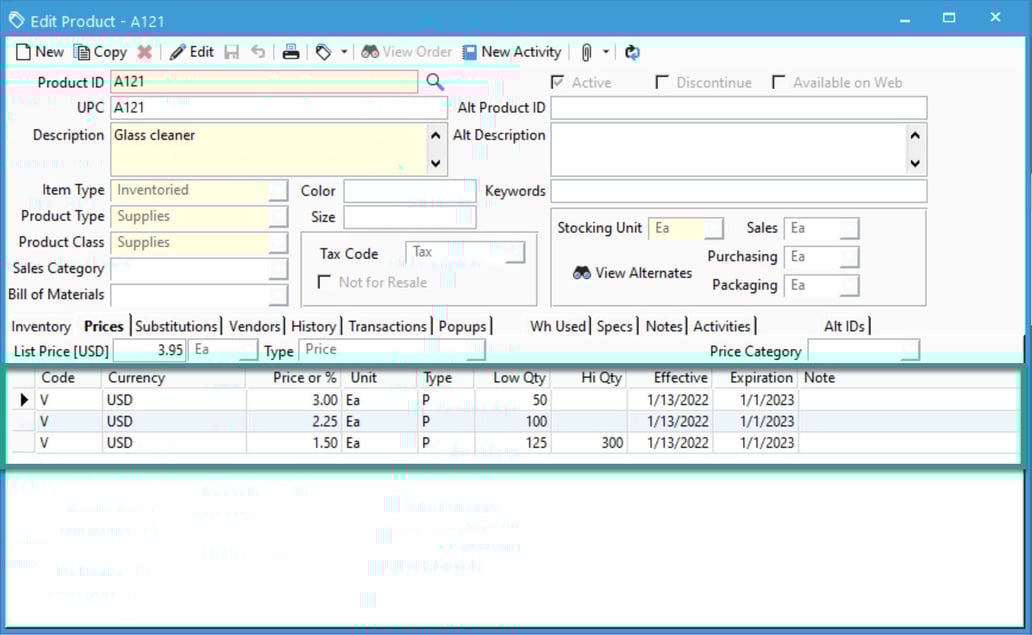Attach a file with the paperclip icon
Viewport: 1032px width, 635px height.
click(x=585, y=51)
